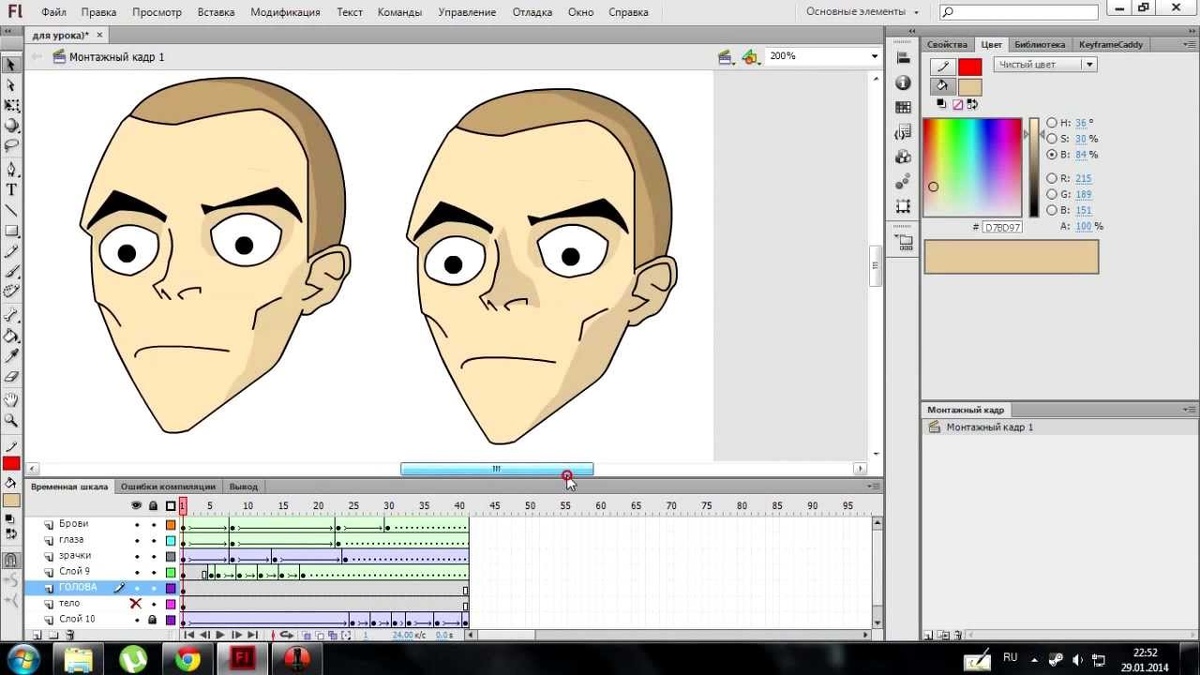This screenshot has width=1200, height=675.
Task: Pick the Lasso tool
Action: point(12,144)
